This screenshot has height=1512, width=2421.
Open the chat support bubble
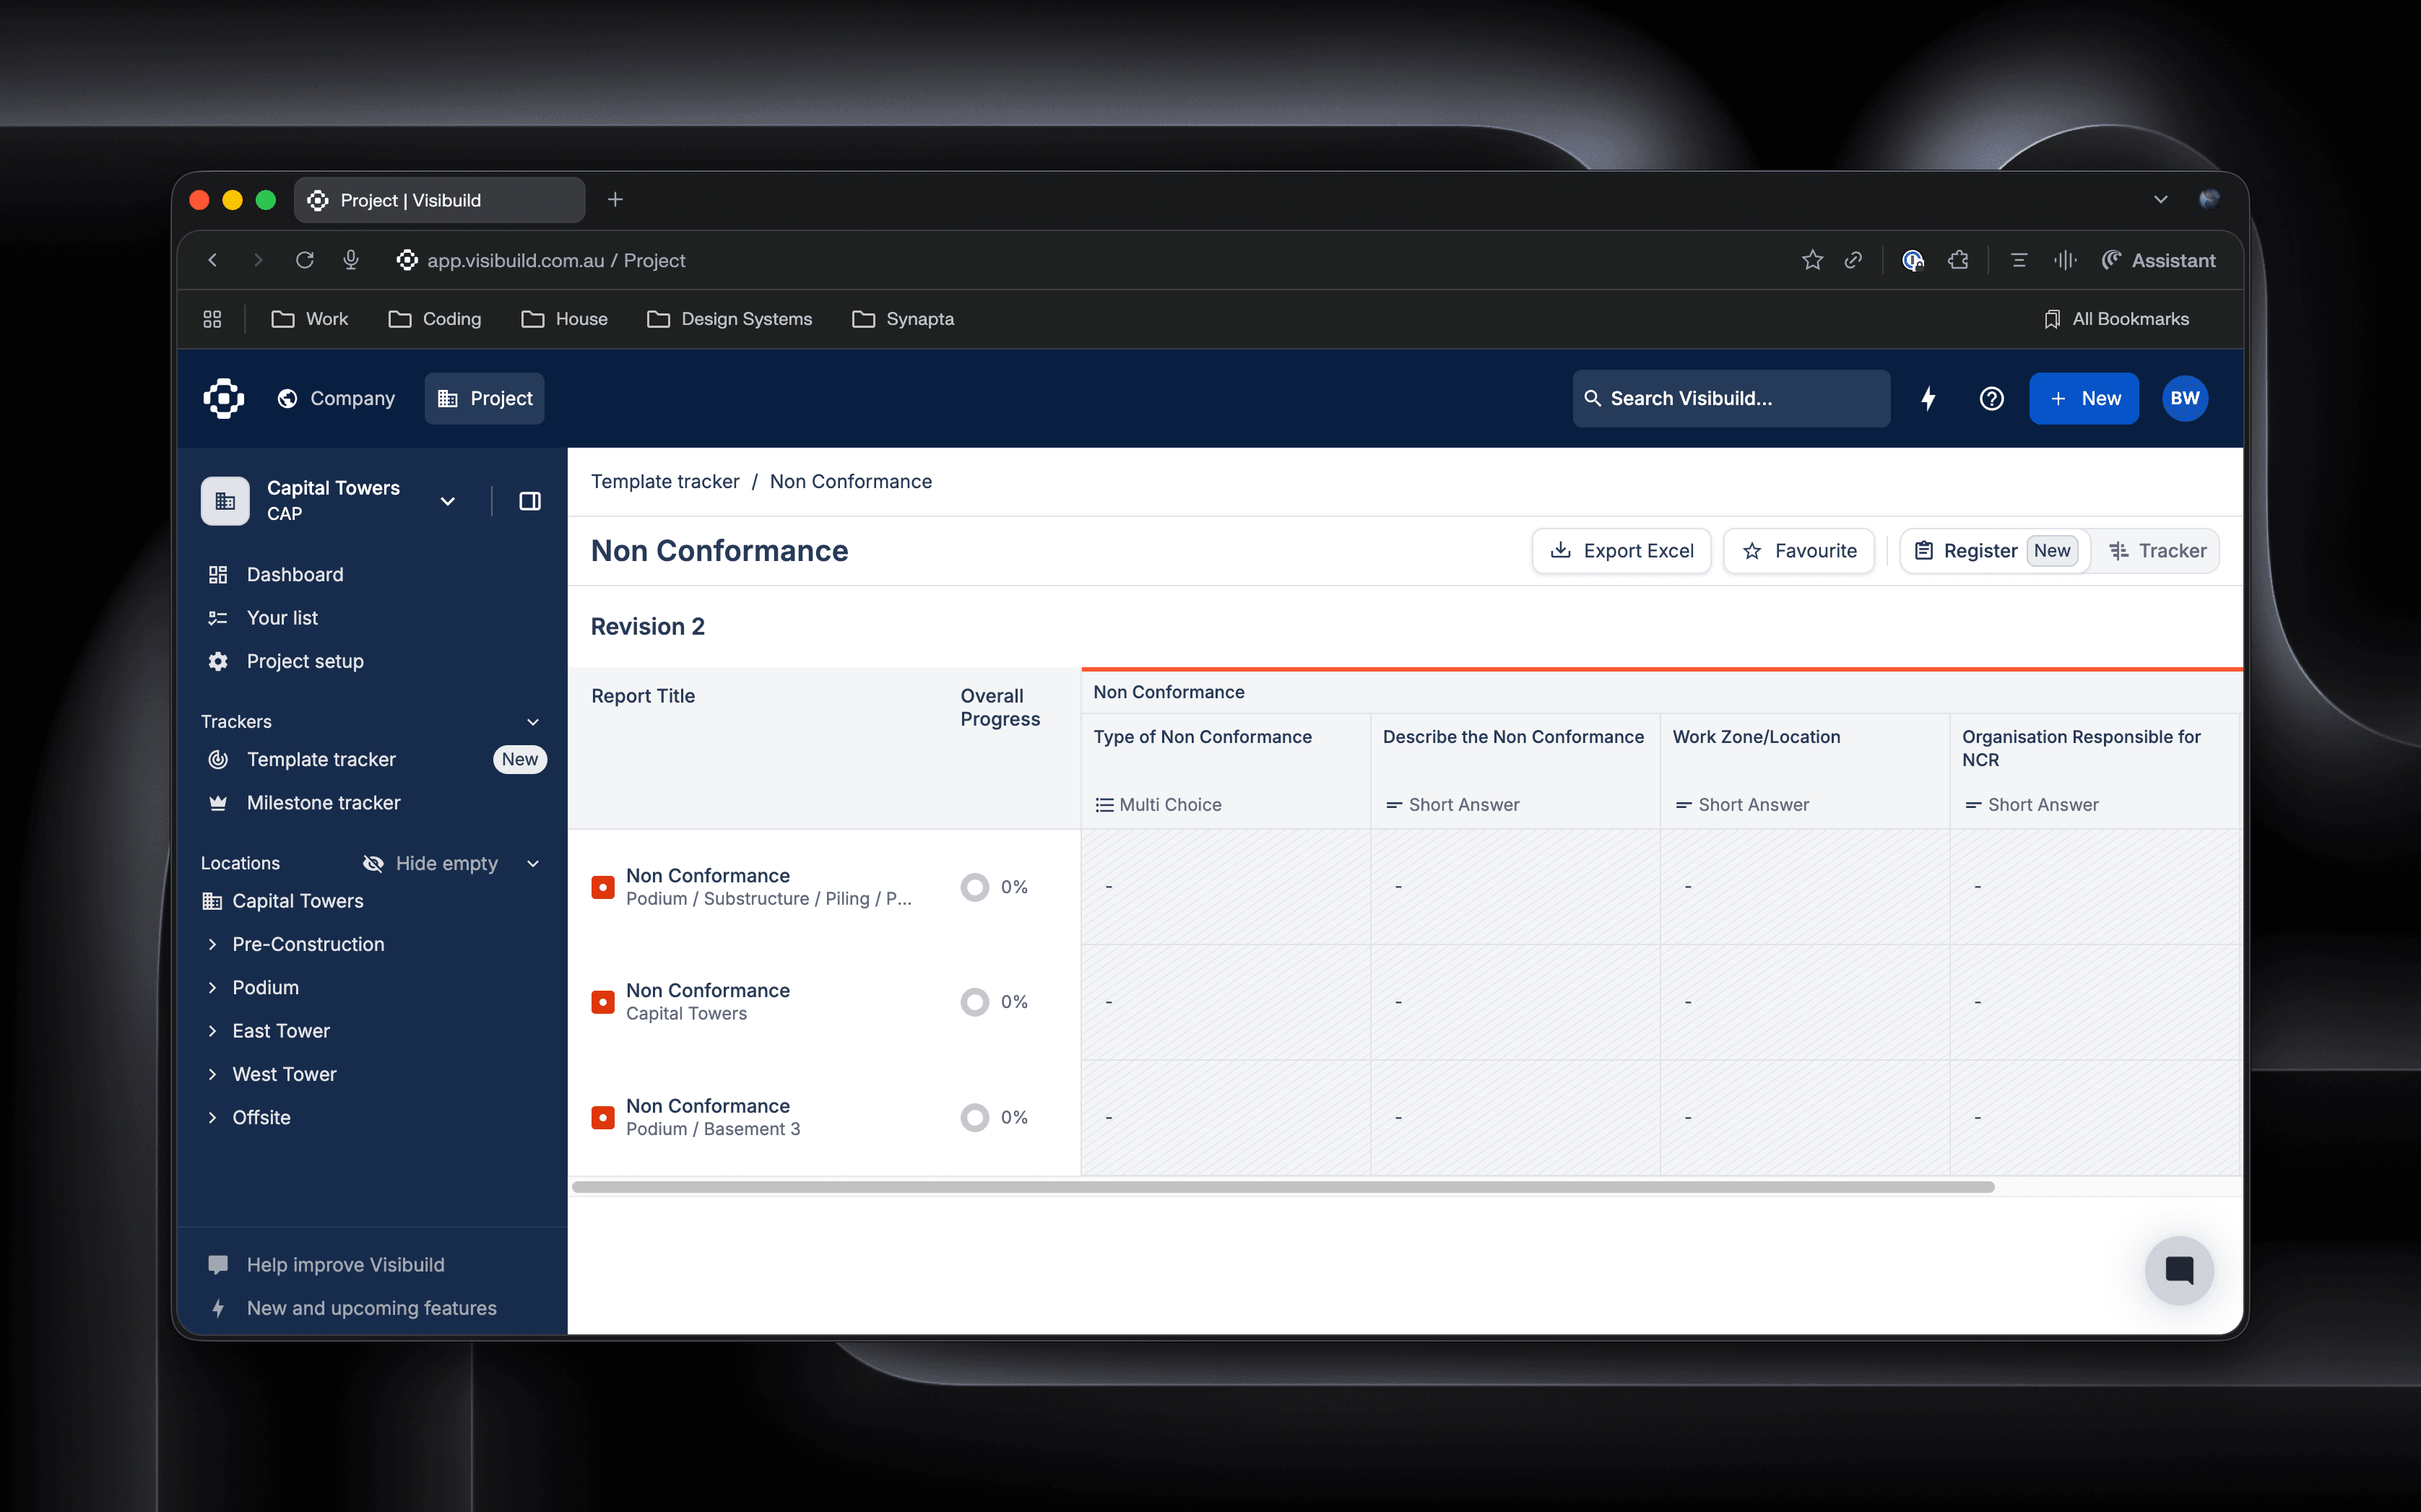pos(2180,1270)
